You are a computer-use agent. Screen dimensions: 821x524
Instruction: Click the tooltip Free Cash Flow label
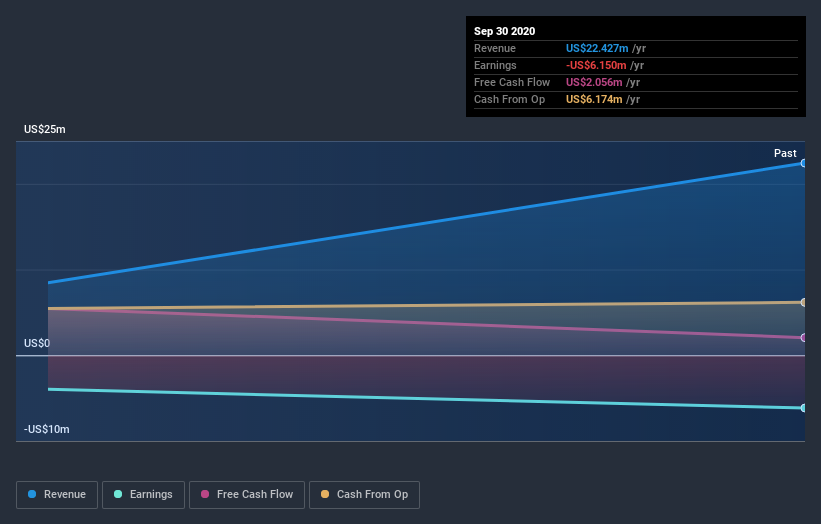point(512,82)
